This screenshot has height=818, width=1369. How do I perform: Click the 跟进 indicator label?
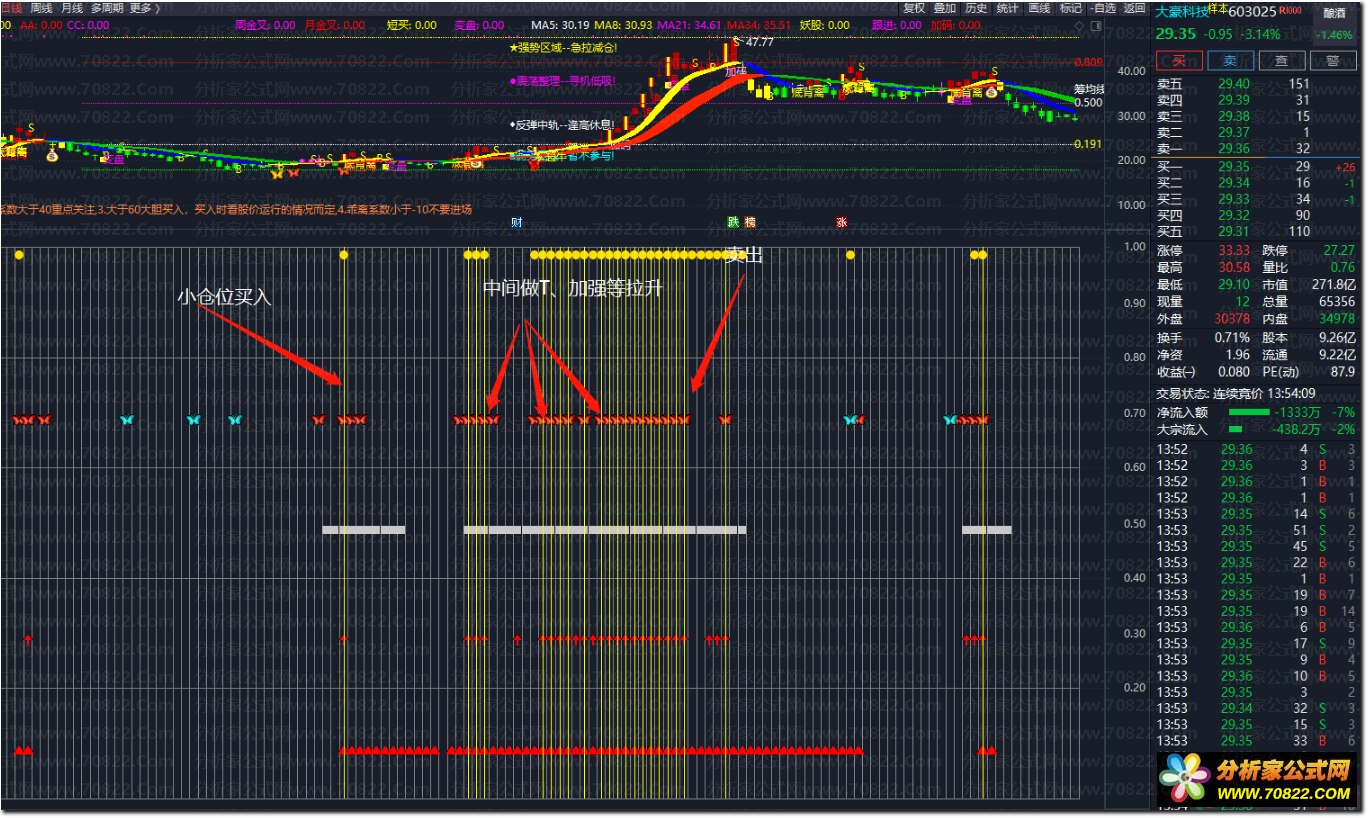(x=897, y=25)
